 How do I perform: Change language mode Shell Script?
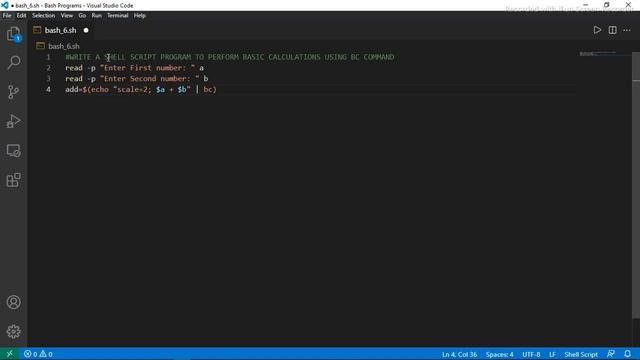click(x=581, y=354)
